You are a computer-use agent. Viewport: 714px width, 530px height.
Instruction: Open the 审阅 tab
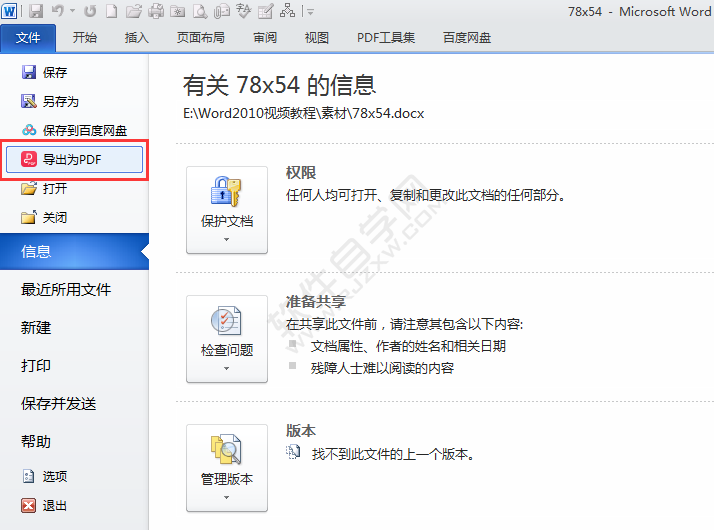(265, 38)
